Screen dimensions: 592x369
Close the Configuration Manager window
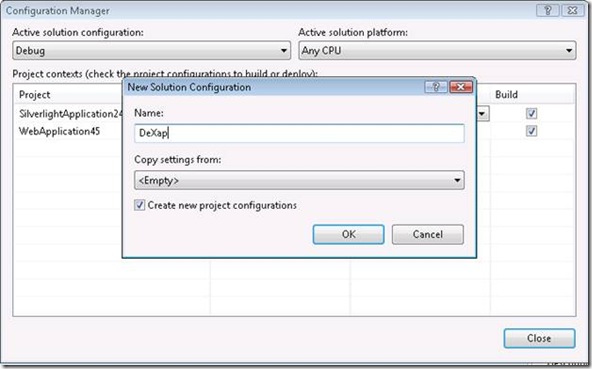point(573,11)
